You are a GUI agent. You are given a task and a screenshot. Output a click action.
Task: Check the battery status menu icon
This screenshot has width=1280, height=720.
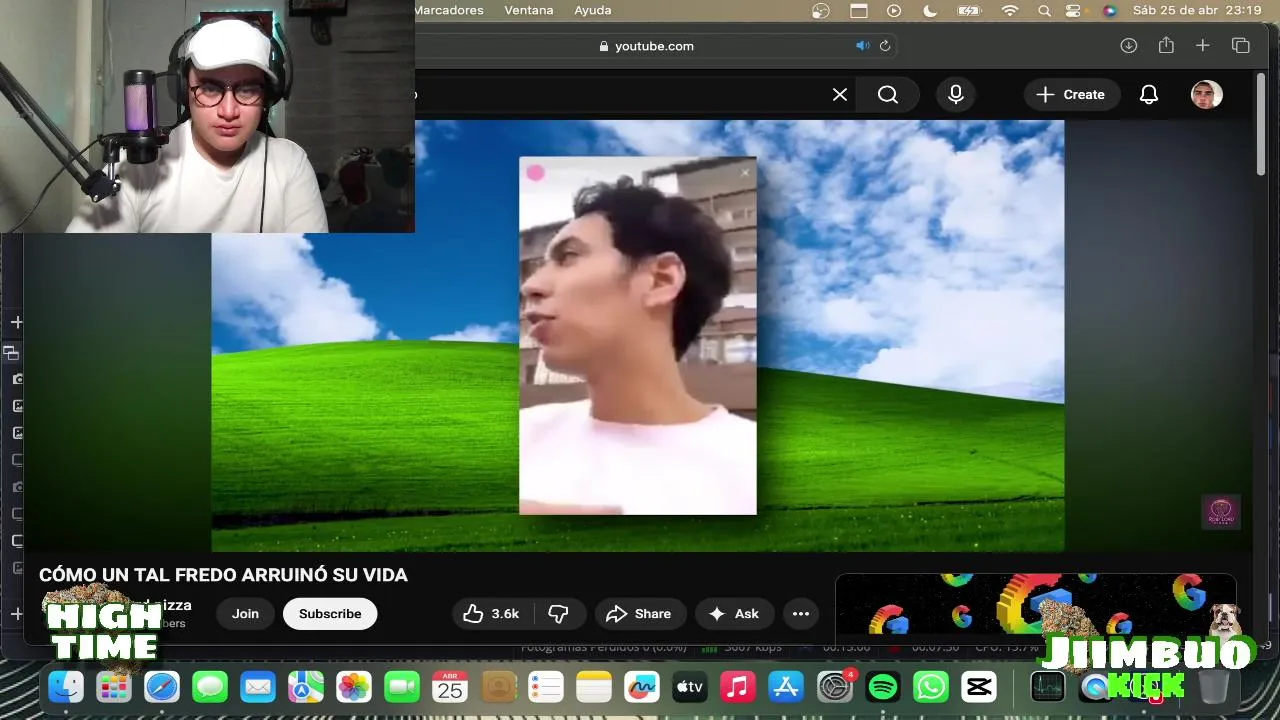(x=968, y=10)
